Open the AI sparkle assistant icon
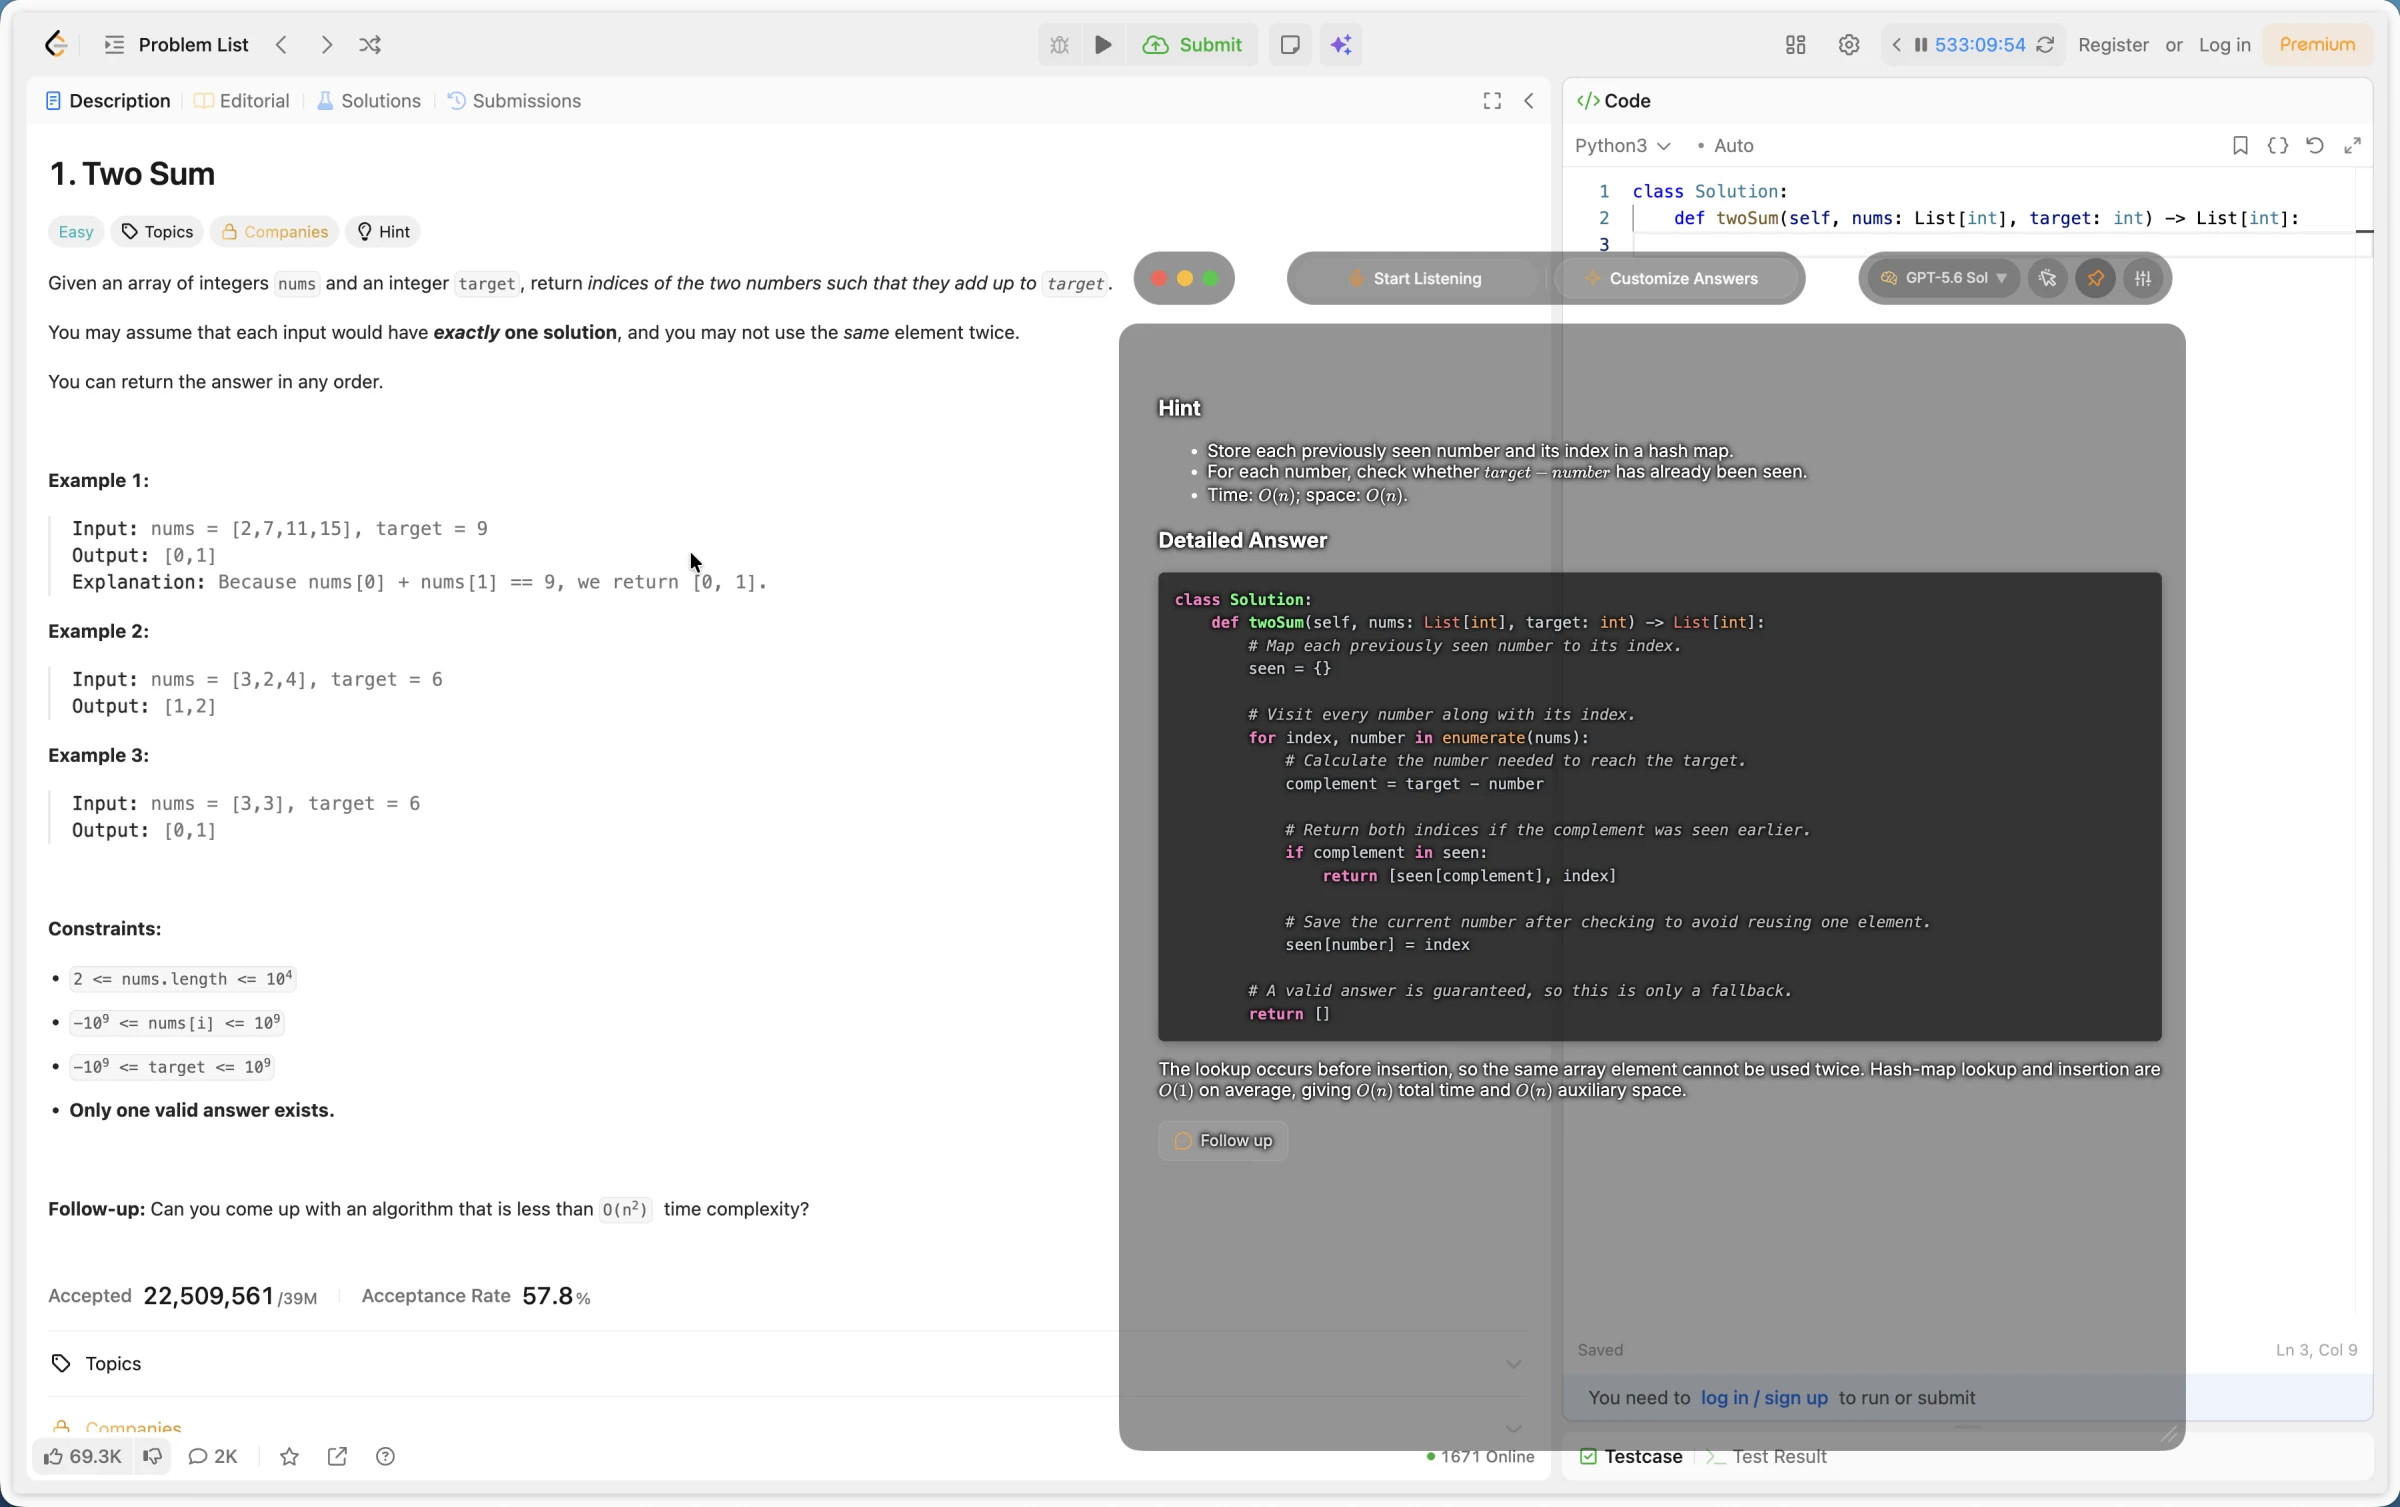 coord(1341,44)
